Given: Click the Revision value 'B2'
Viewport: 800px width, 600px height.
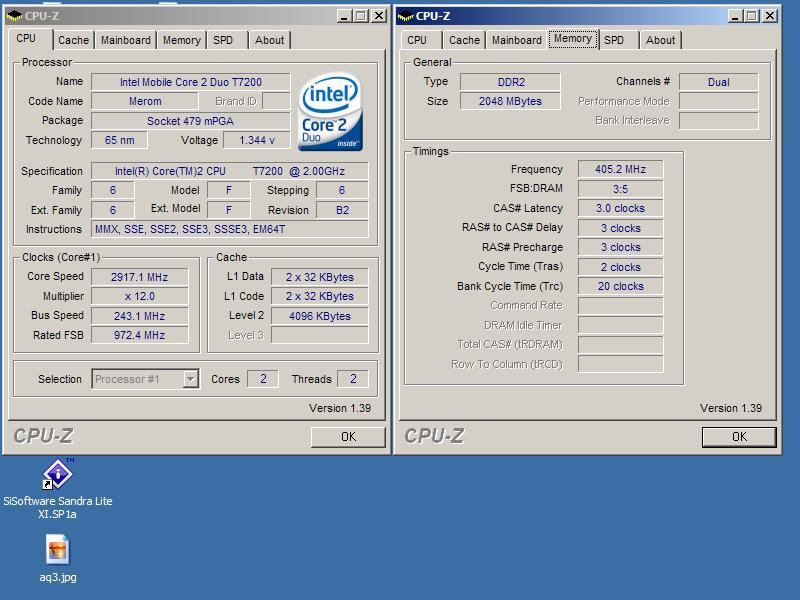Looking at the screenshot, I should (342, 210).
